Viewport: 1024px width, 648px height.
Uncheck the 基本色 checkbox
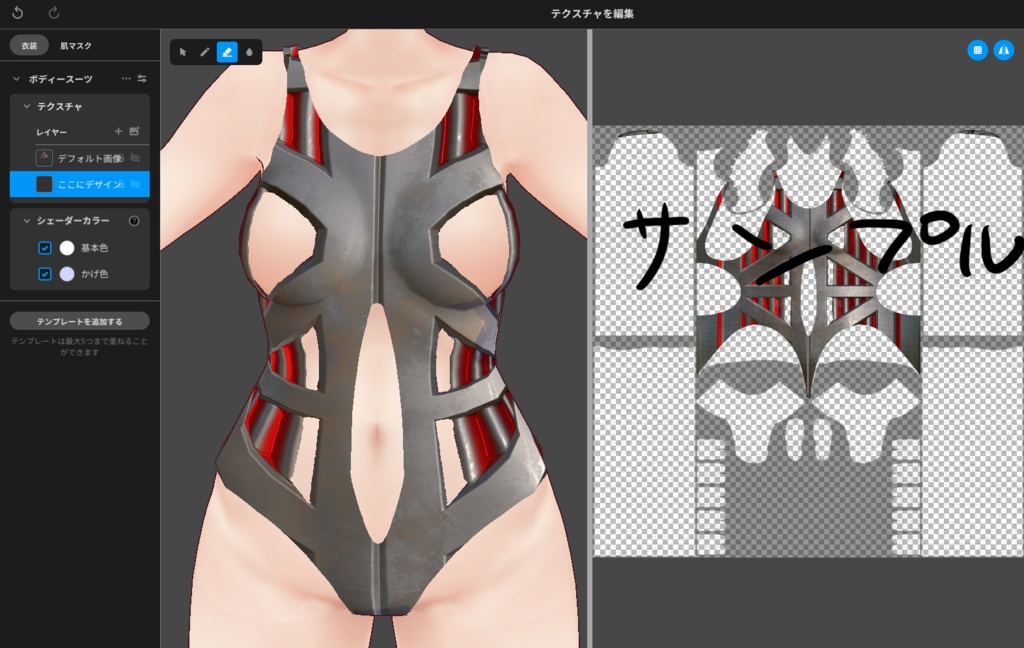[44, 248]
